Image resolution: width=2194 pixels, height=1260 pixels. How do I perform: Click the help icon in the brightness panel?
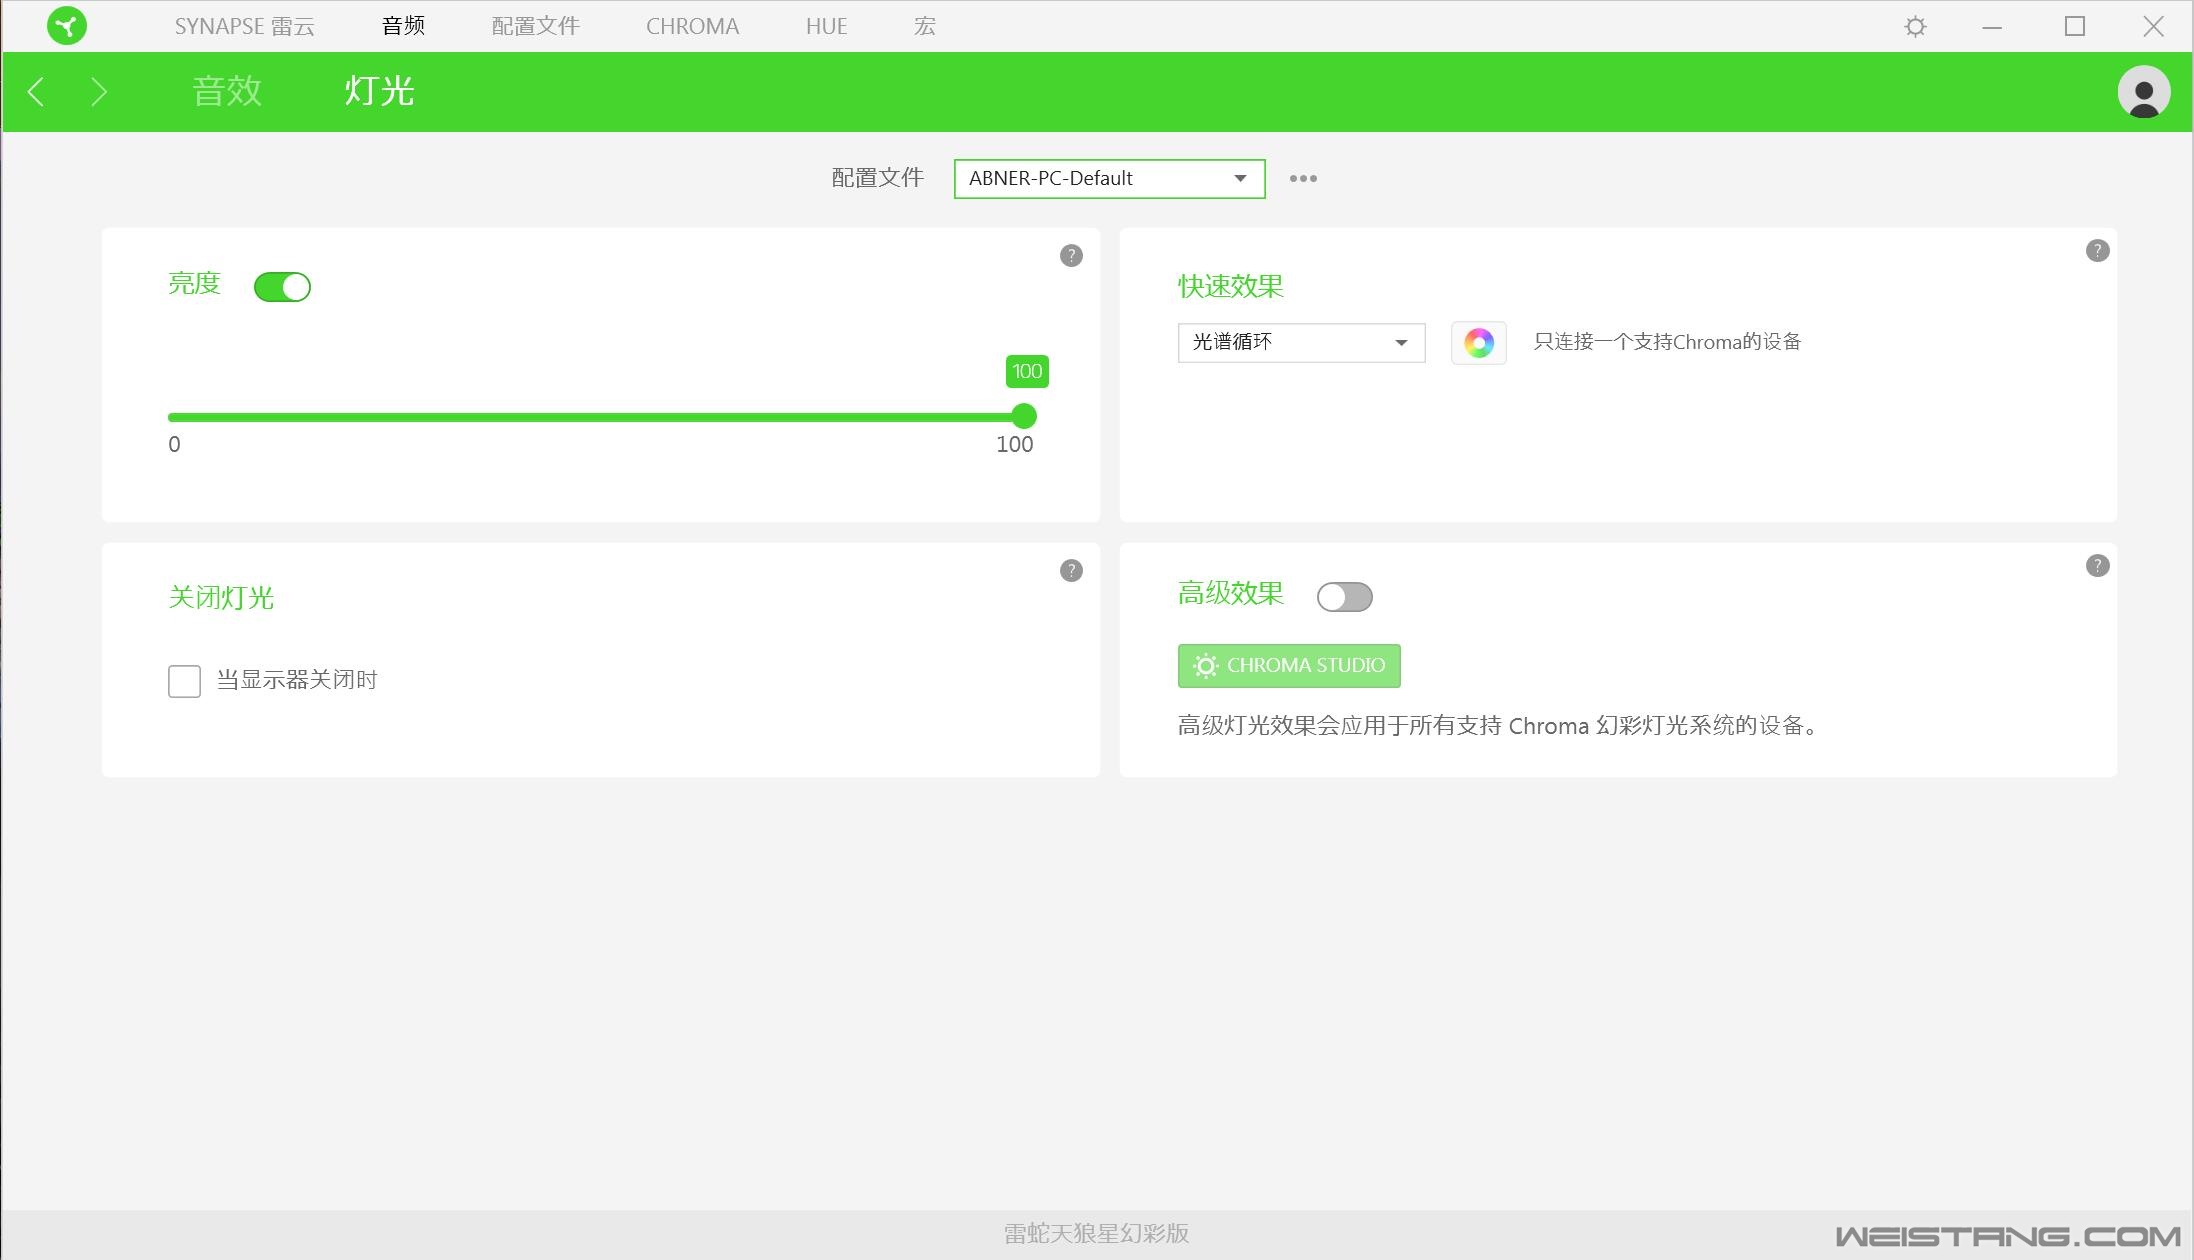1071,256
